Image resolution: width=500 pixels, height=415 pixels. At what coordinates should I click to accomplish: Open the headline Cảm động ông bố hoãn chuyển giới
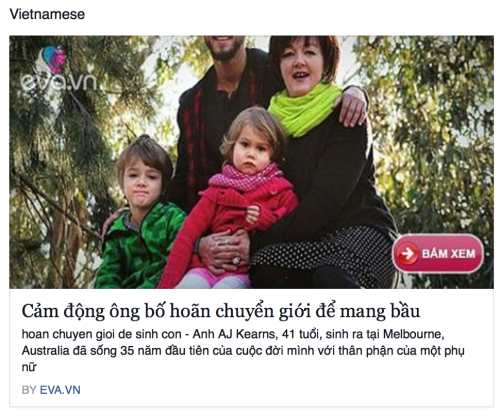[221, 311]
